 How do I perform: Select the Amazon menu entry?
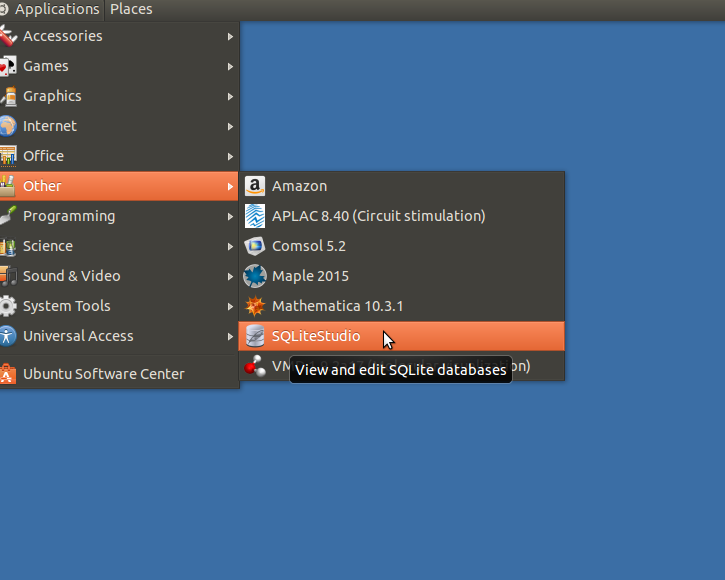401,186
